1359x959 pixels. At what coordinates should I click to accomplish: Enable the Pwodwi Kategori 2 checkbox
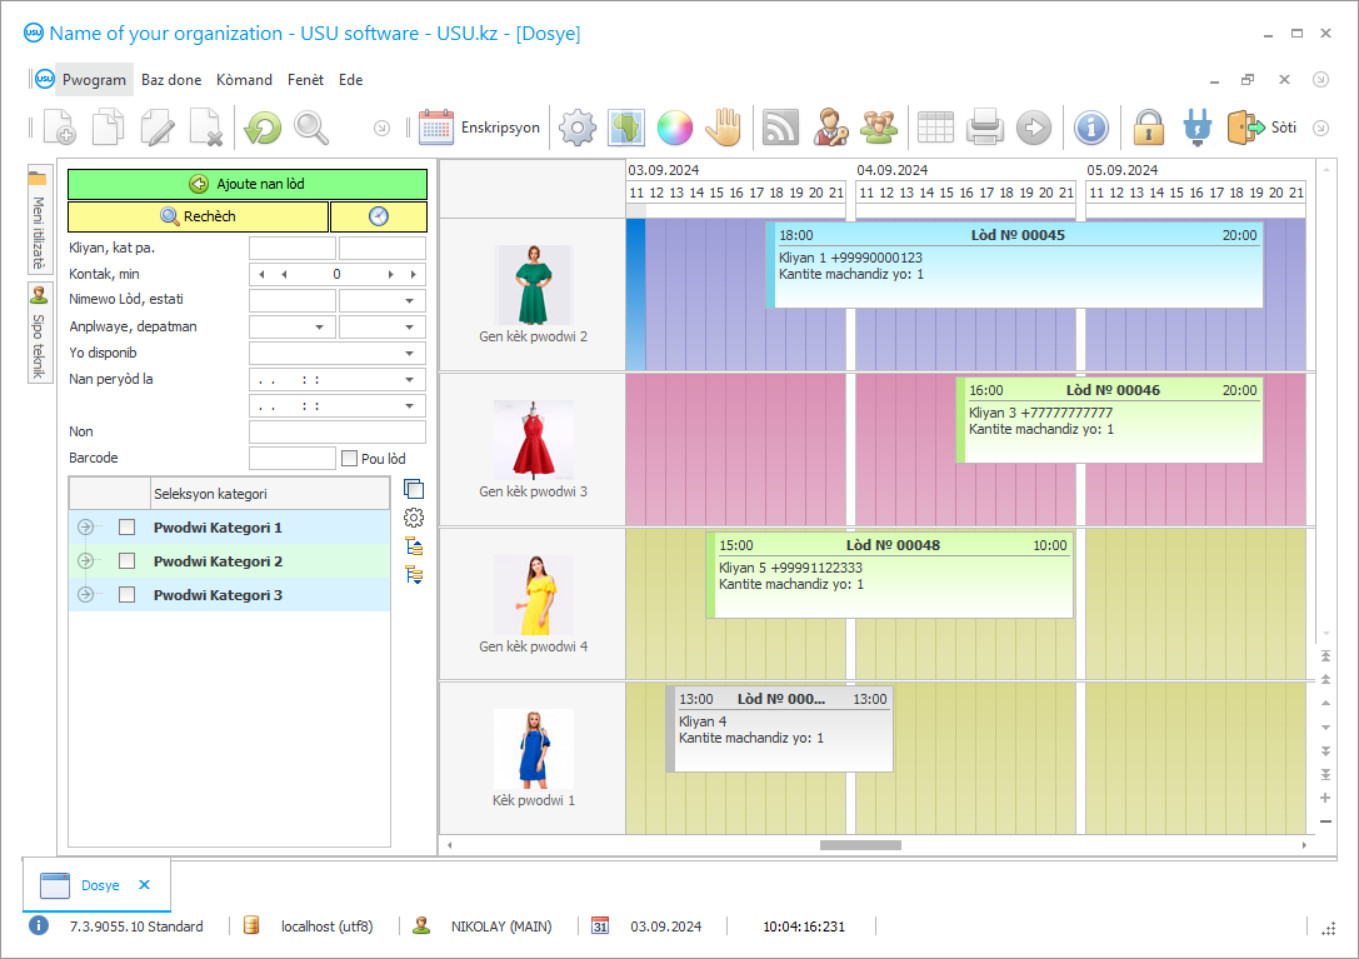click(x=127, y=561)
